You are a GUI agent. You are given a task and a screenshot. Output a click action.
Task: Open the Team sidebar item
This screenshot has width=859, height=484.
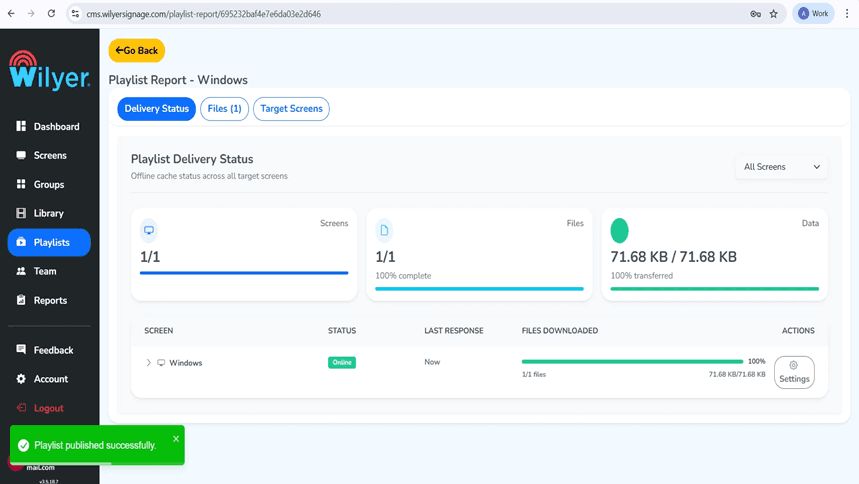[x=49, y=271]
